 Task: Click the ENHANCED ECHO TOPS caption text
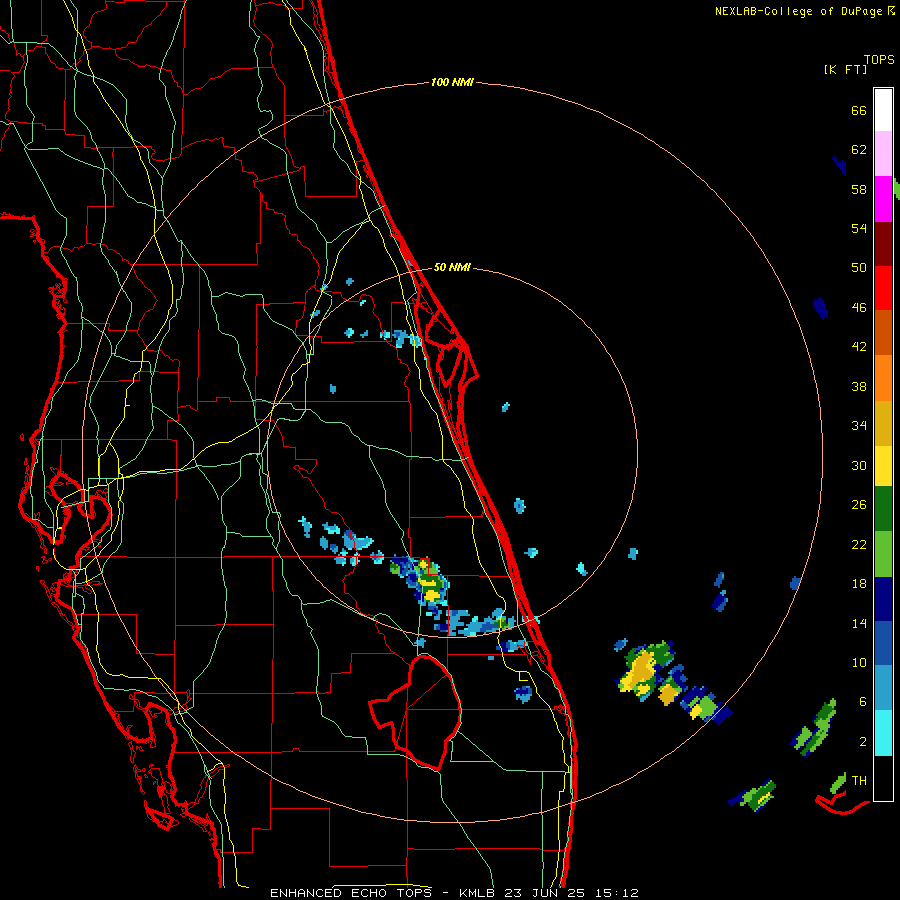point(351,893)
